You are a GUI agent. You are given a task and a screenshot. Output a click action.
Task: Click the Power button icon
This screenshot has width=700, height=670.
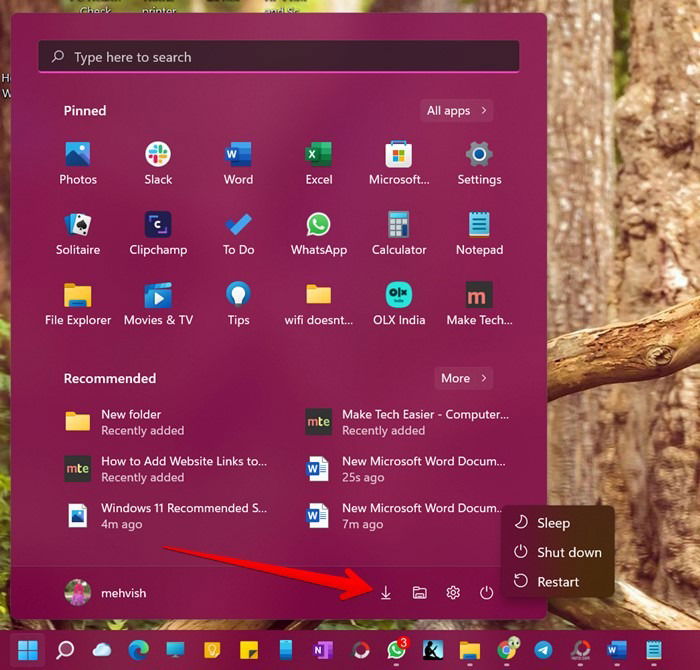(486, 593)
